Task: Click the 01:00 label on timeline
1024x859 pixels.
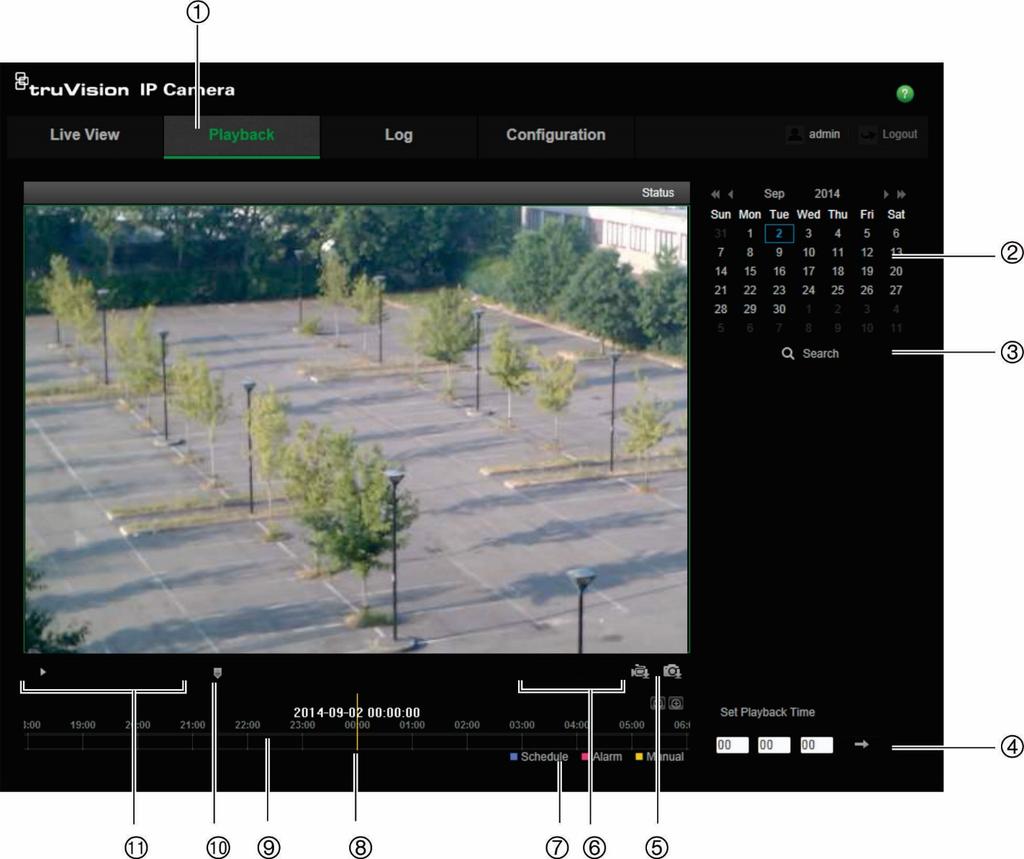Action: point(412,725)
